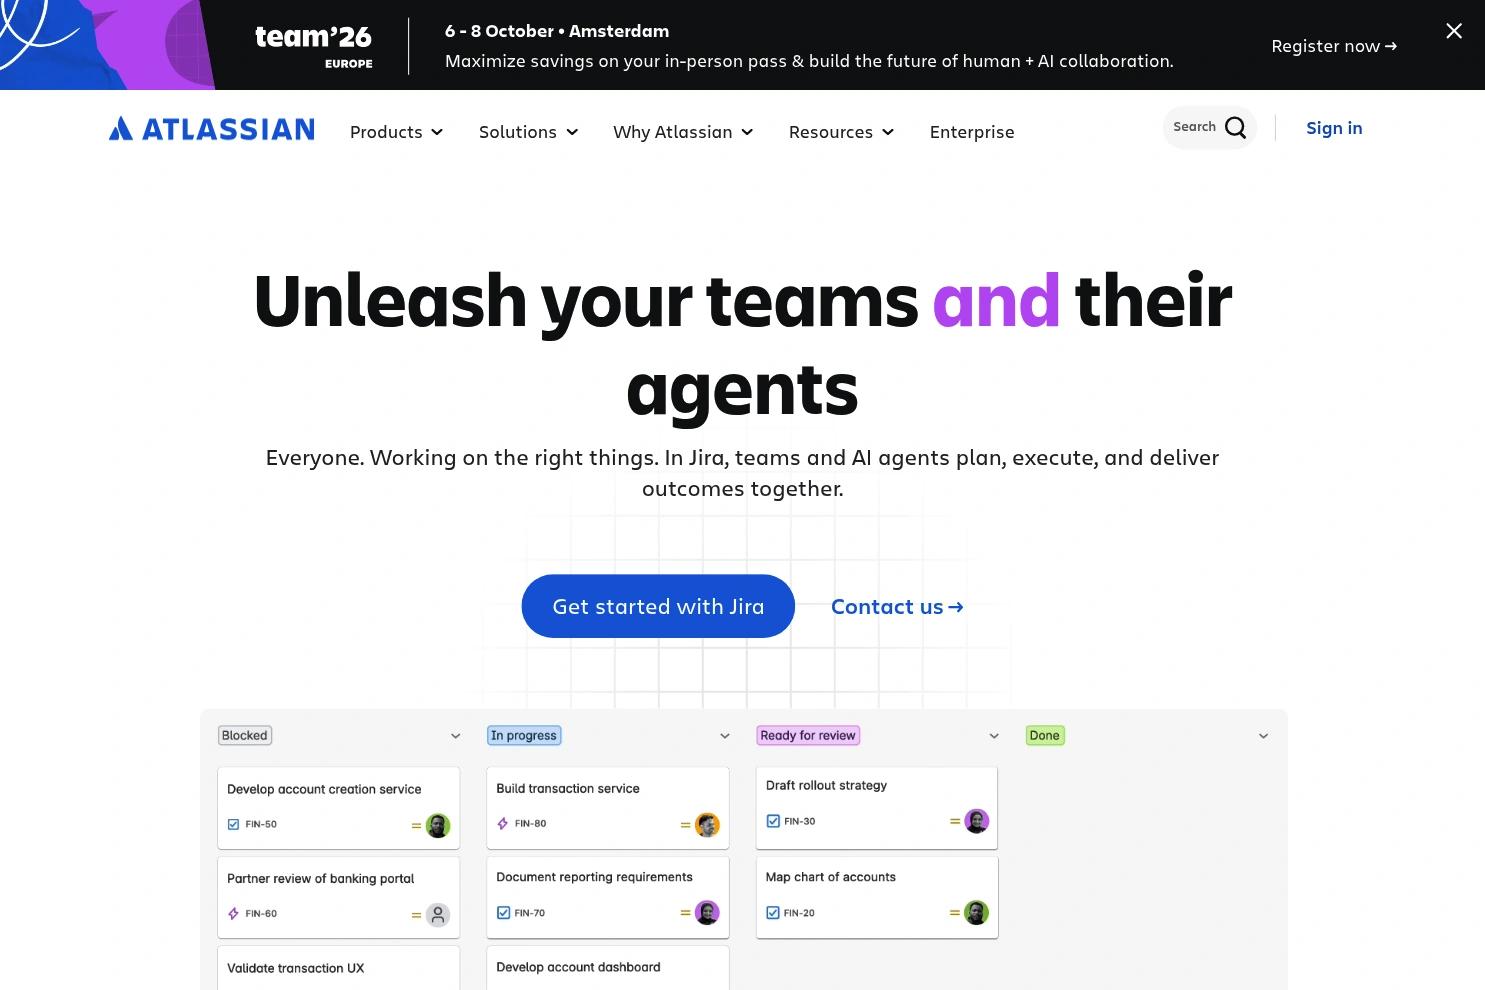Click the priority icon on the FIN-20 card

tap(955, 912)
